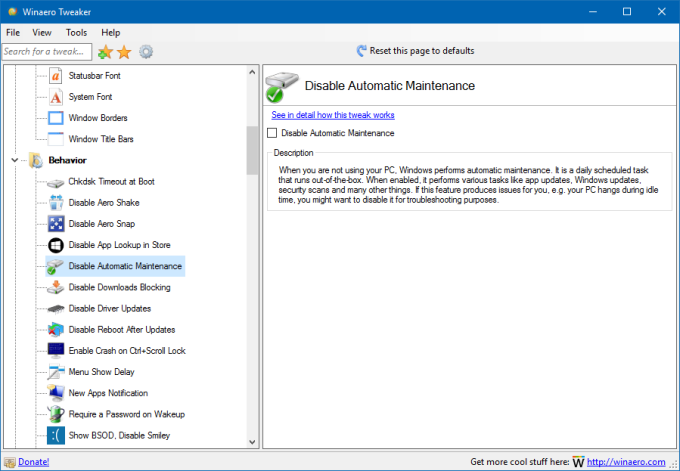The height and width of the screenshot is (471, 680).
Task: Click the green plus star bookmark icon
Action: [105, 51]
